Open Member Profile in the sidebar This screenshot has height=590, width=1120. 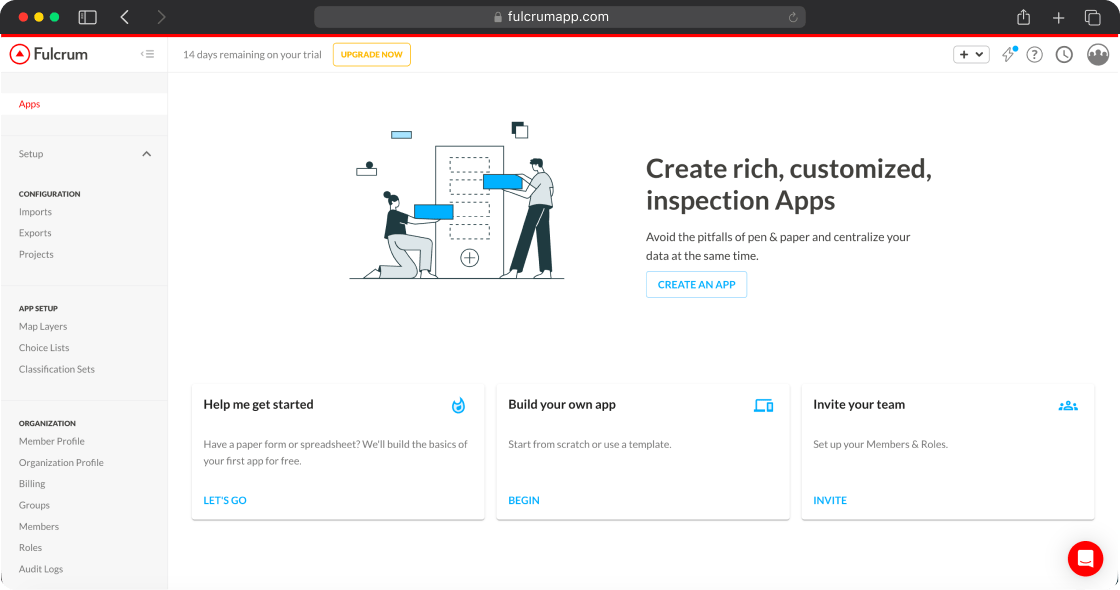[51, 441]
